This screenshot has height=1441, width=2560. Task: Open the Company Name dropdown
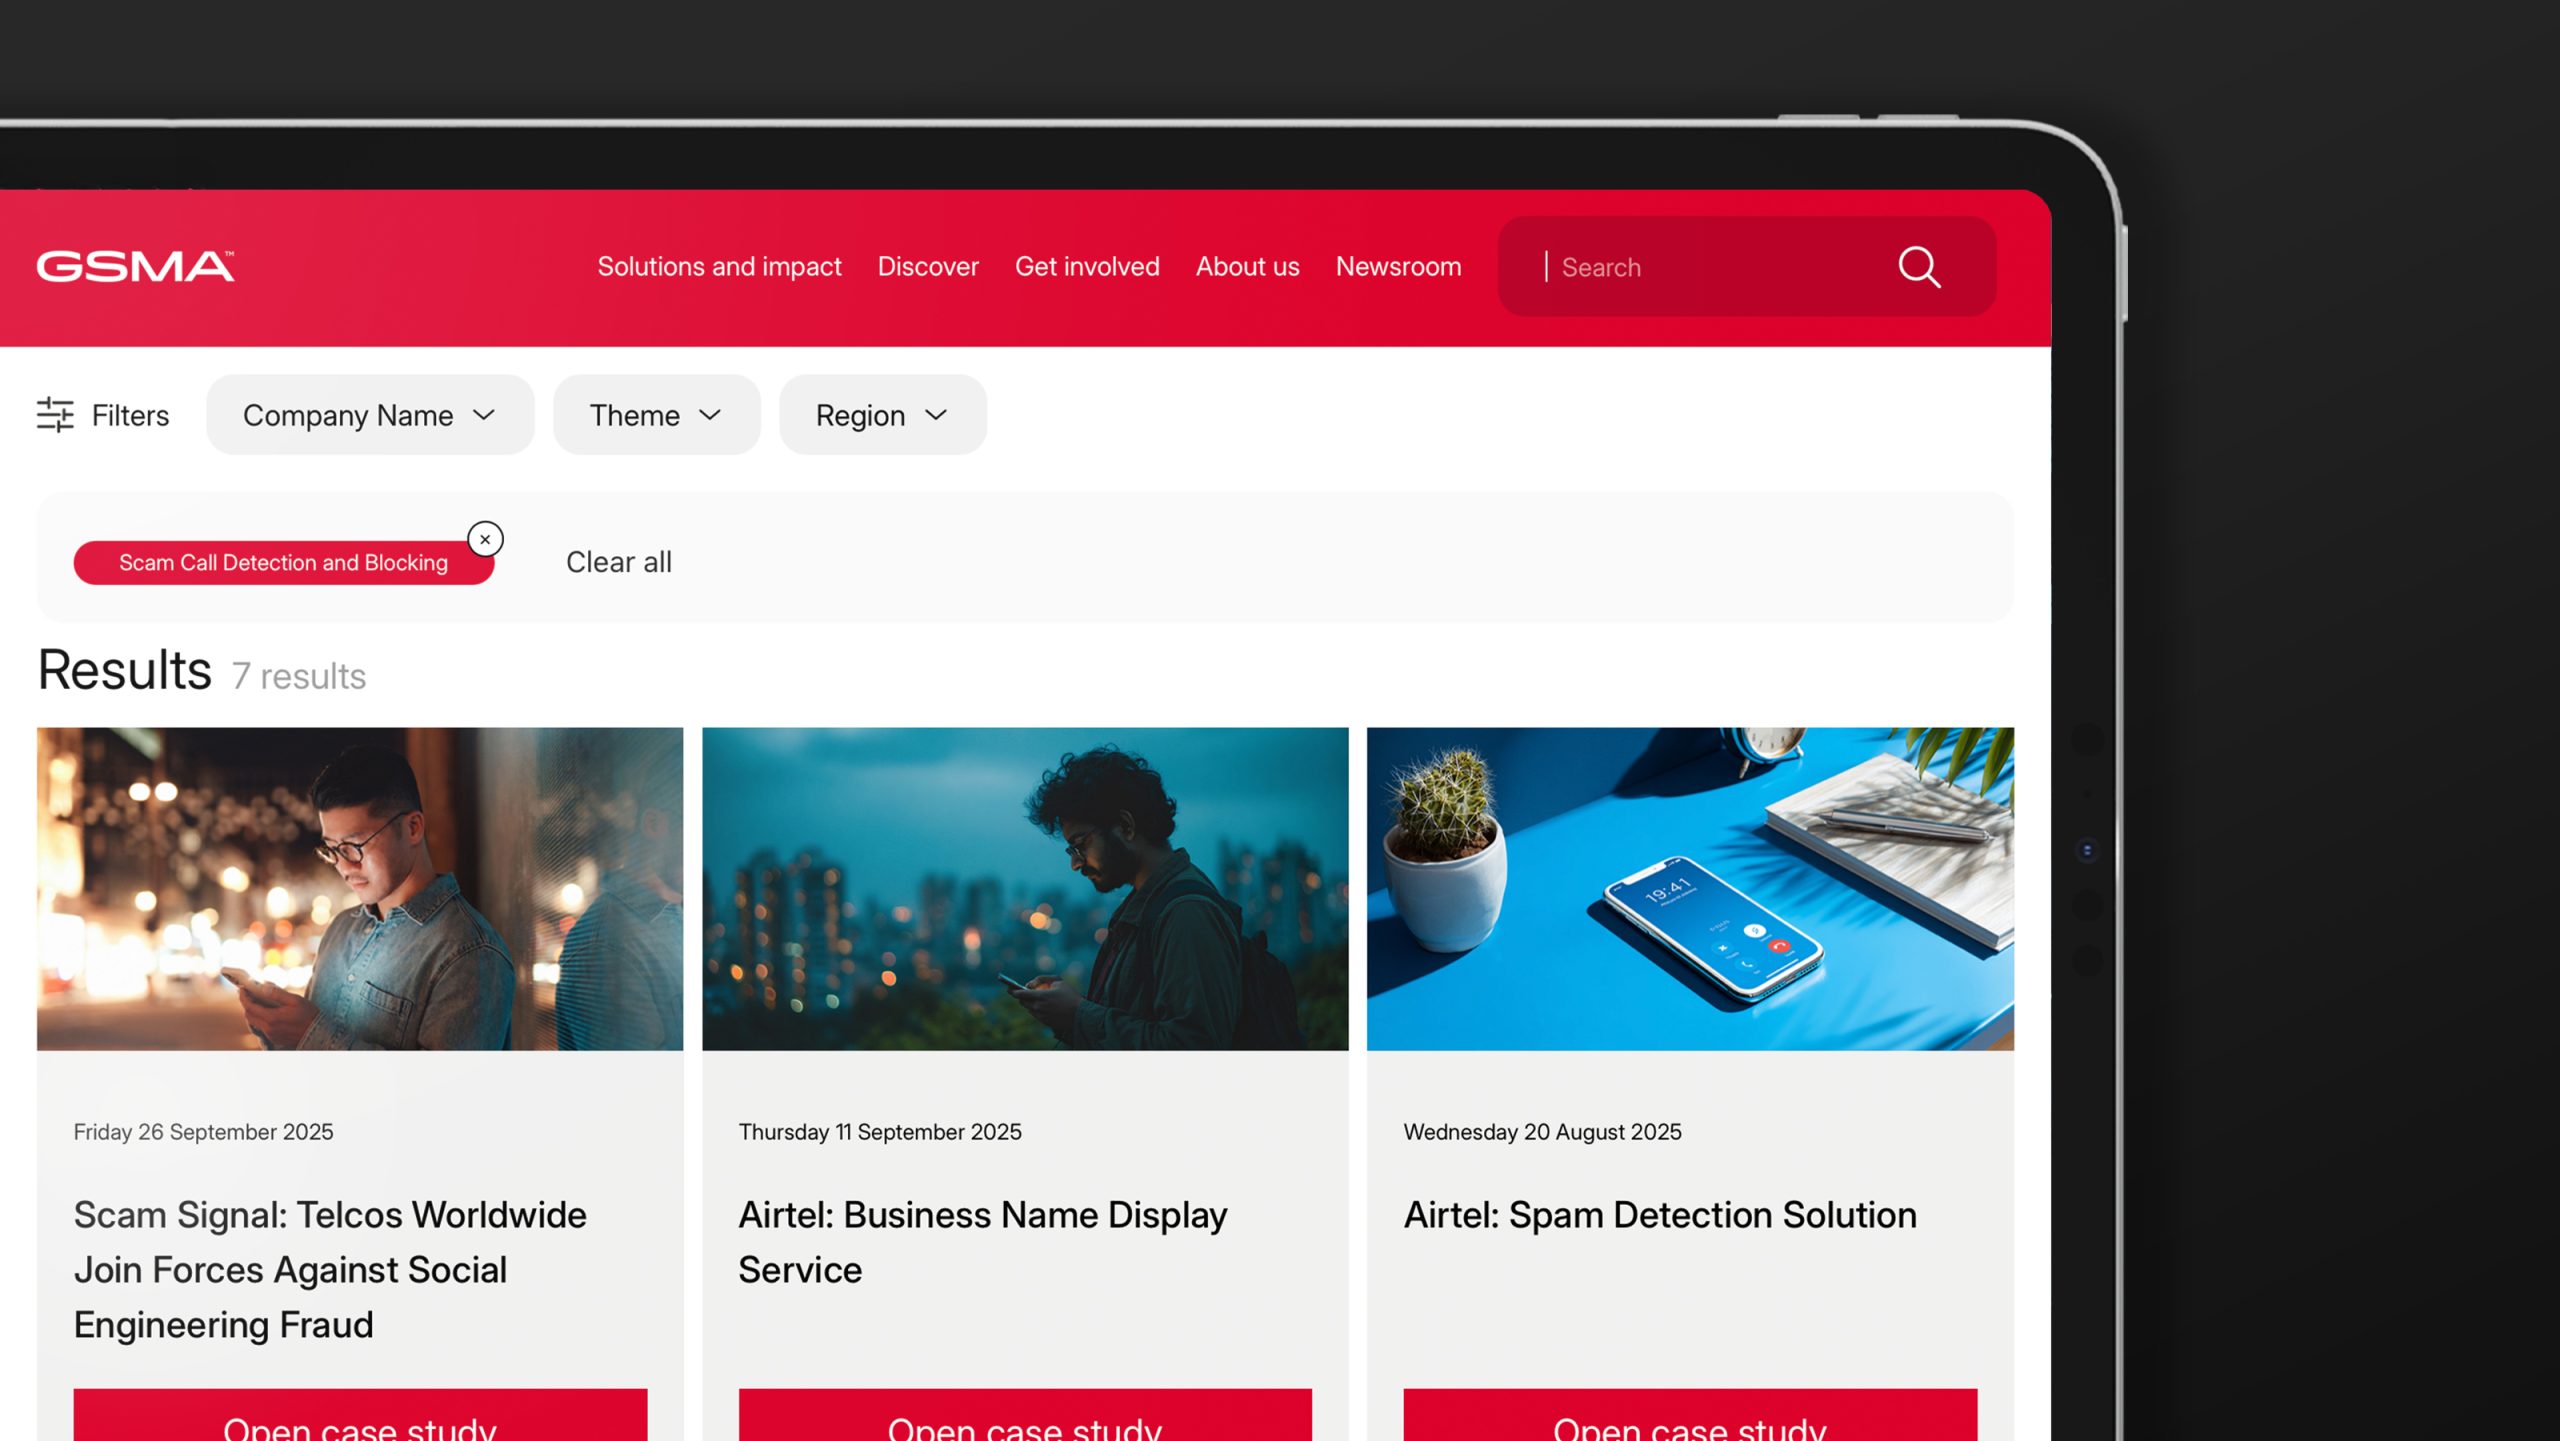tap(369, 414)
